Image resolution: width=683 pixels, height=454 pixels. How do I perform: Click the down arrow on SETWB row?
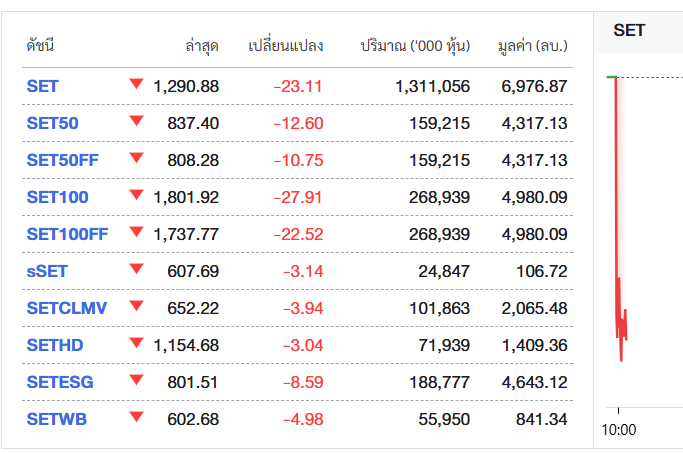point(137,417)
